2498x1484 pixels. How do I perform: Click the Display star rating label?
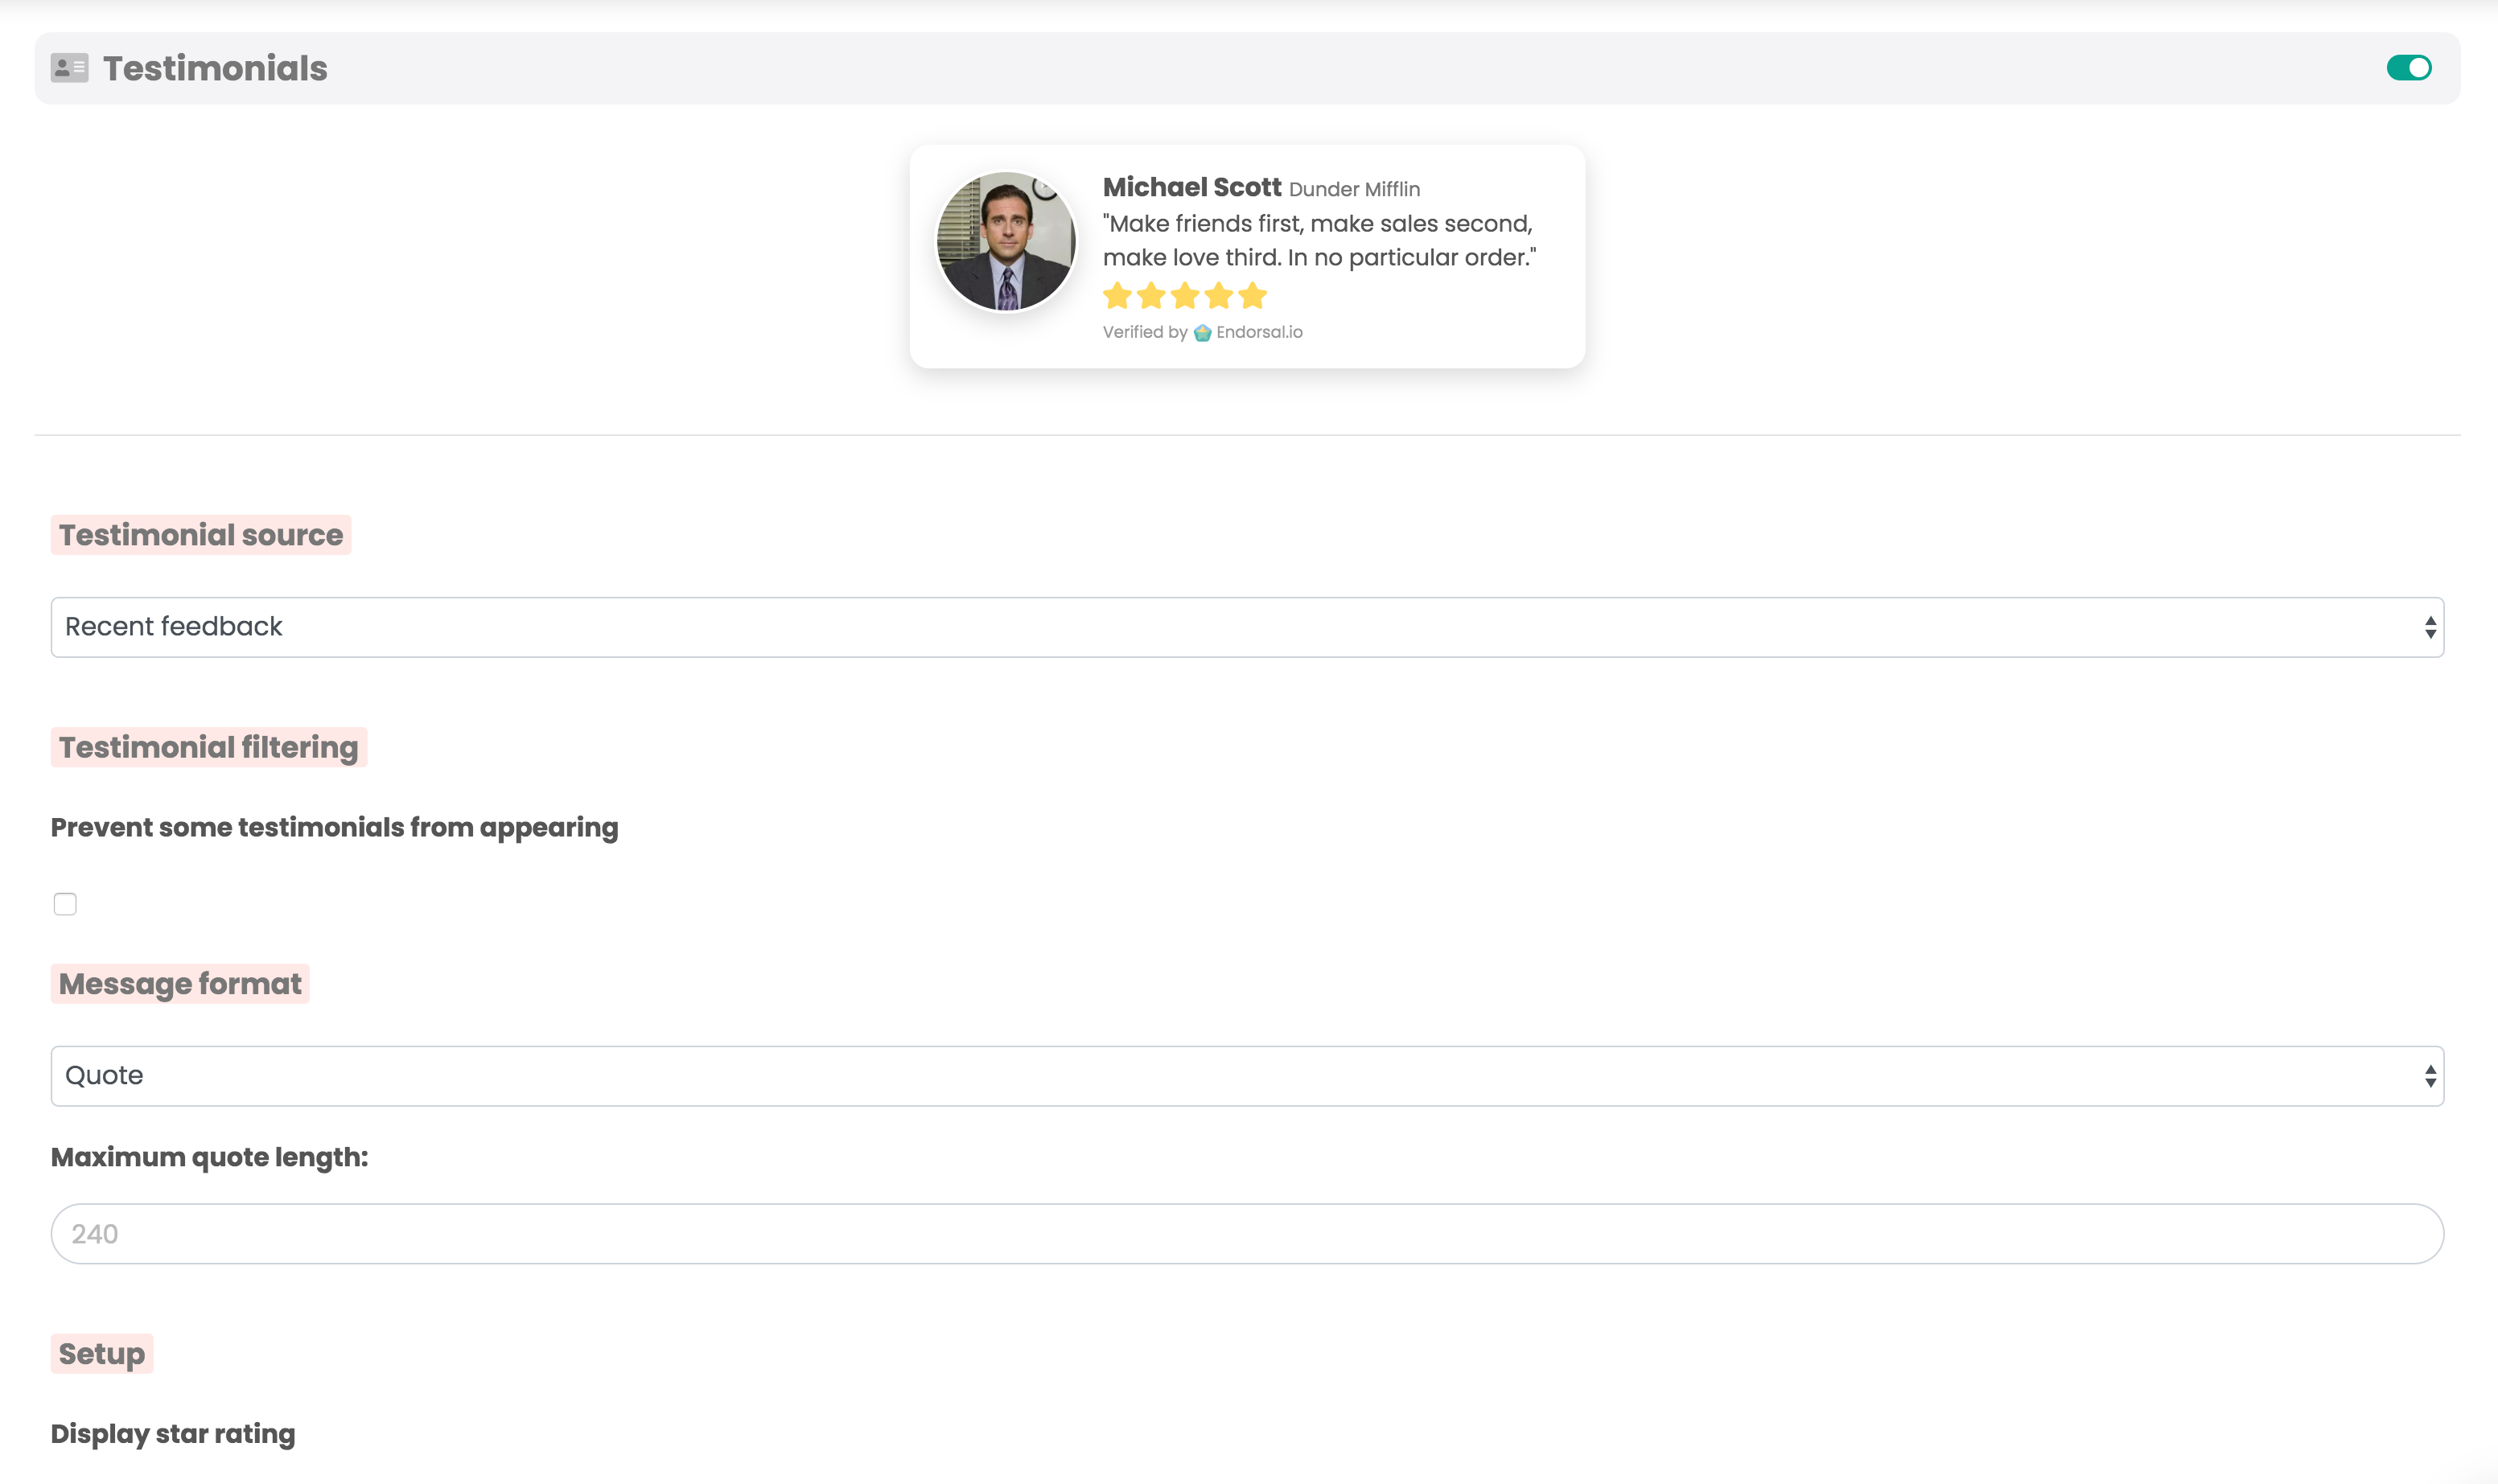172,1433
